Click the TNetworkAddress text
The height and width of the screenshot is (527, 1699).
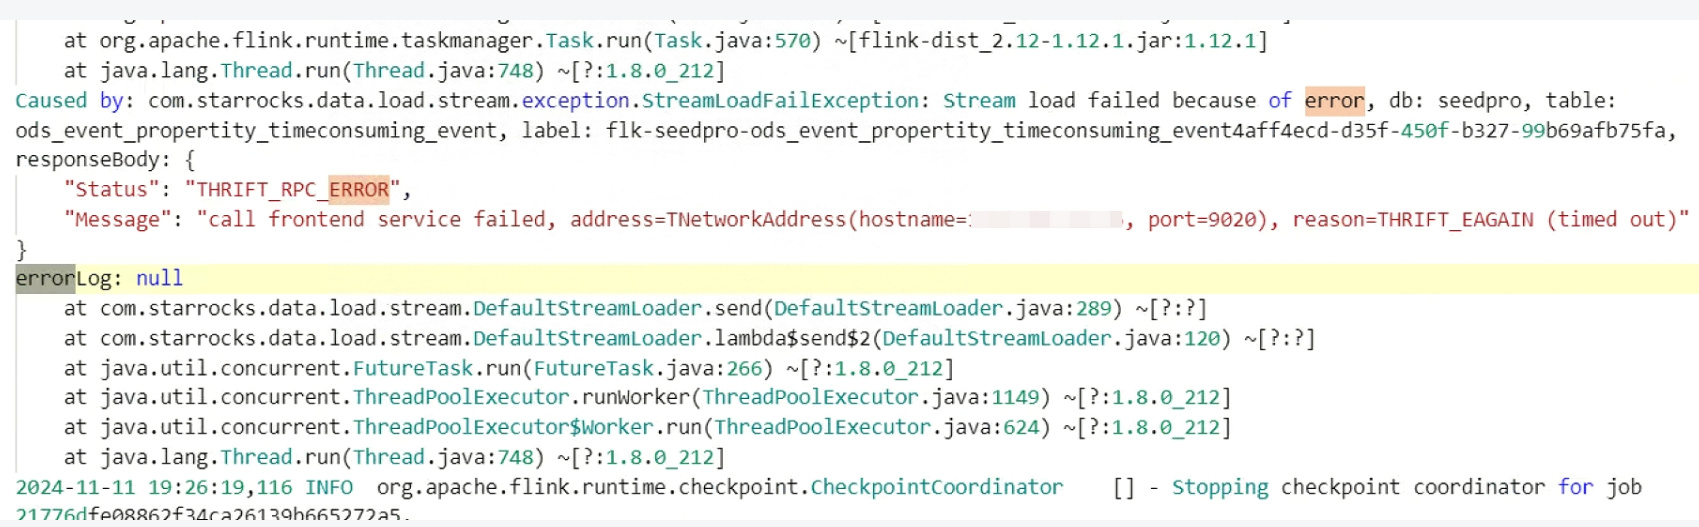(x=757, y=220)
